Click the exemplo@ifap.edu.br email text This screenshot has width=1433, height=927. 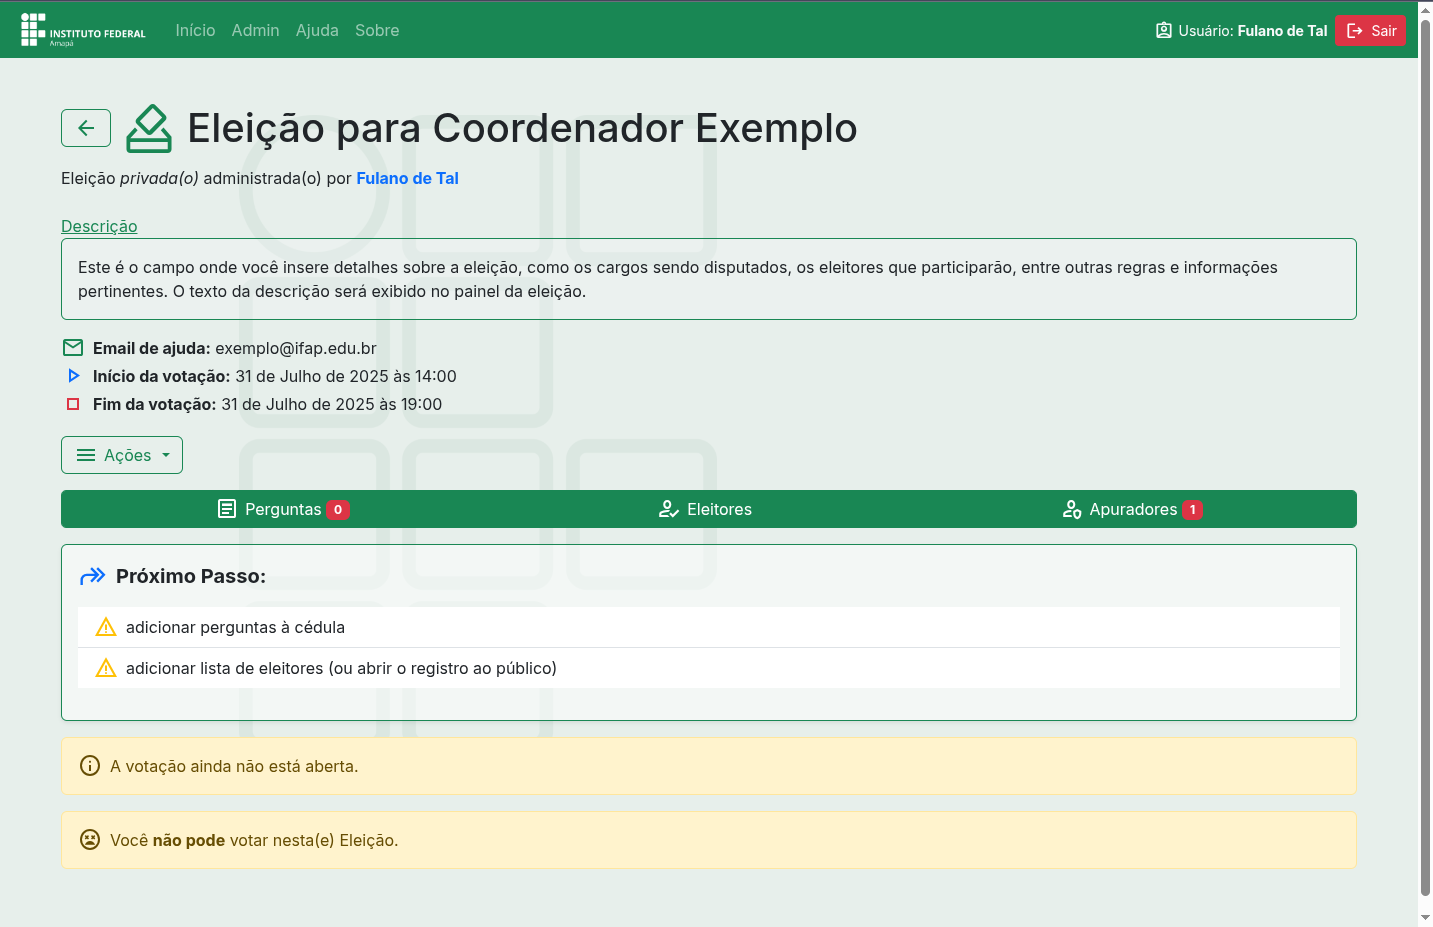point(296,348)
